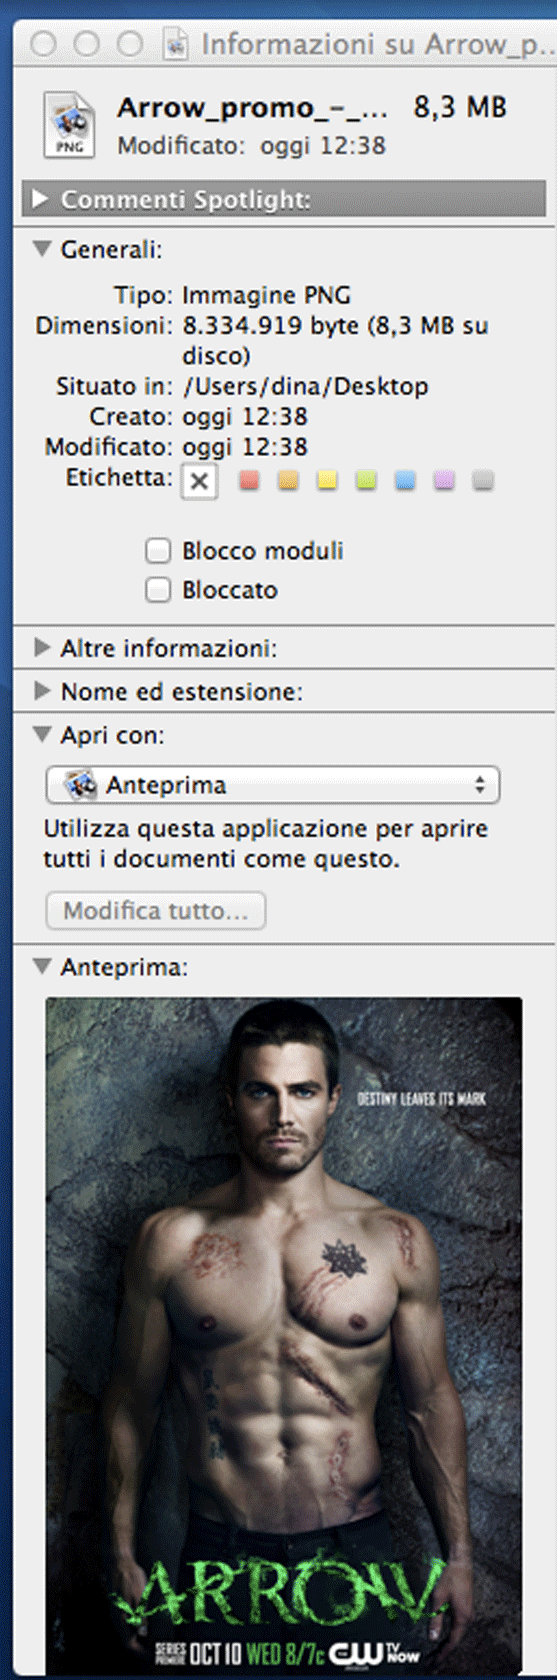
Task: Open the Anteprima application dropdown
Action: (273, 785)
